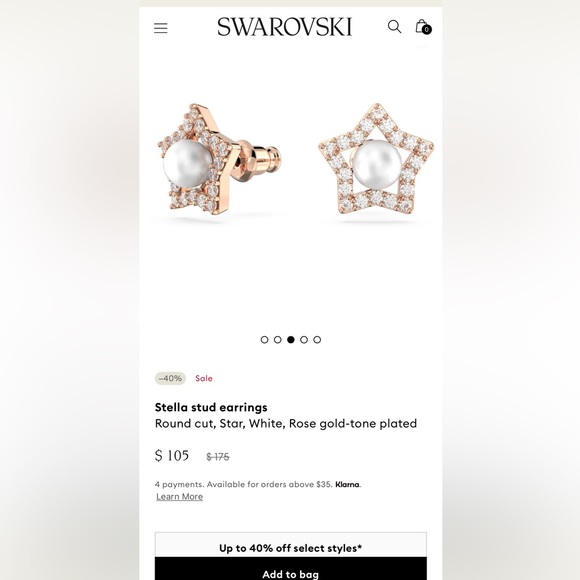The height and width of the screenshot is (580, 580).
Task: Click Up to 40% off select styles banner
Action: (290, 545)
